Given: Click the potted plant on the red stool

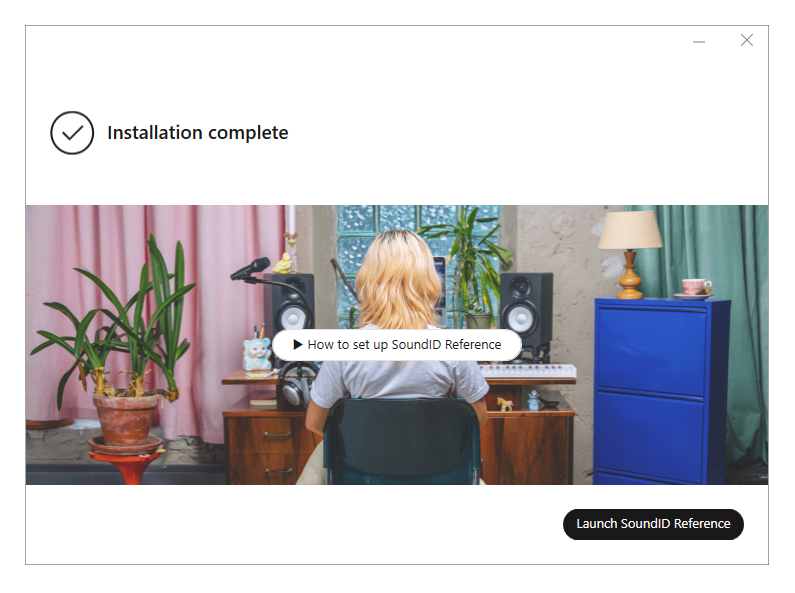Looking at the screenshot, I should 119,350.
